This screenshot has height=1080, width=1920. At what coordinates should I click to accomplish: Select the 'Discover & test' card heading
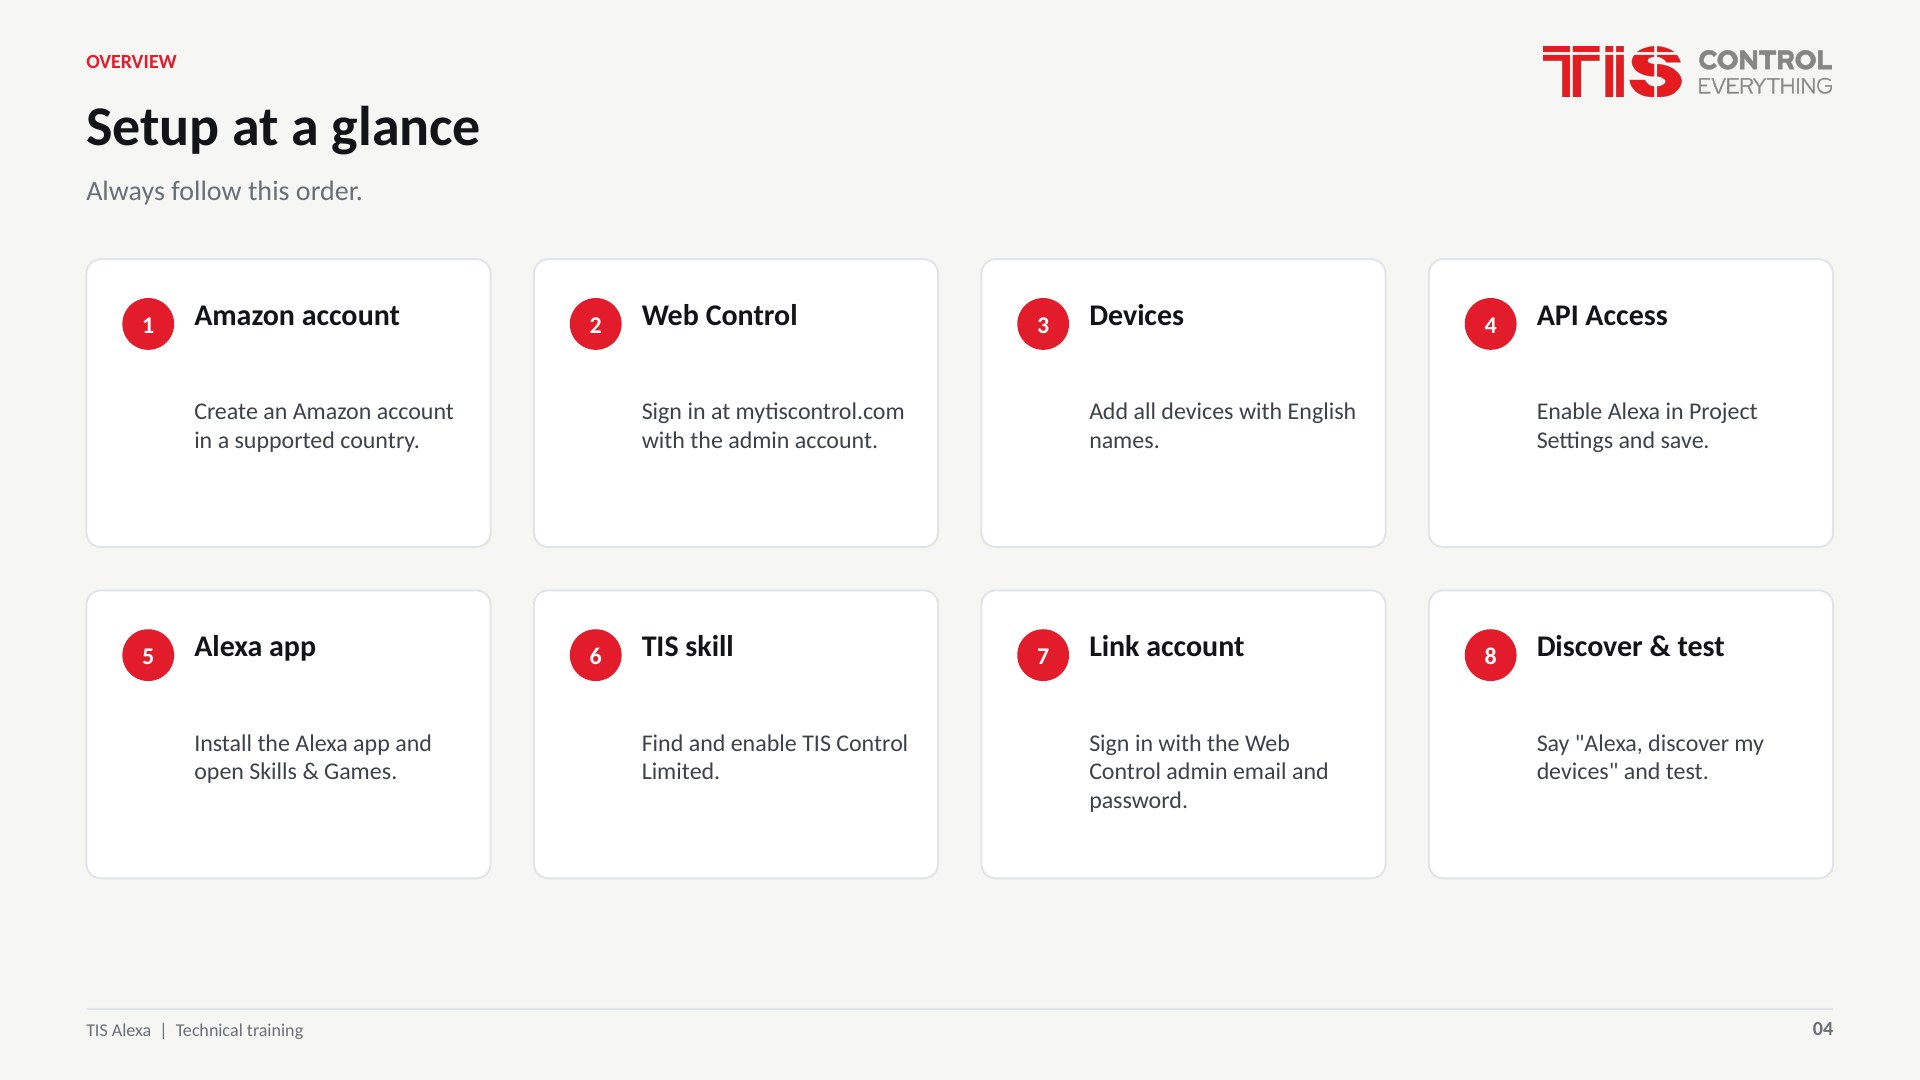pos(1630,647)
